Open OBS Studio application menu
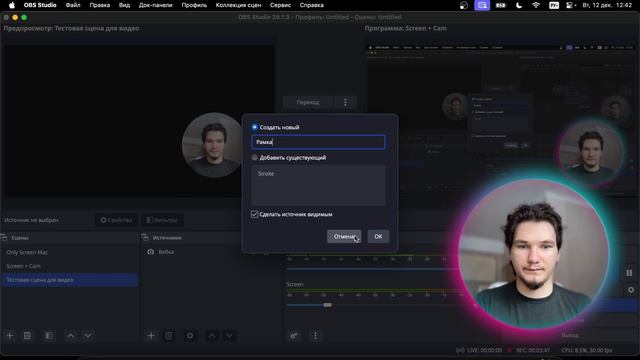 click(x=40, y=5)
